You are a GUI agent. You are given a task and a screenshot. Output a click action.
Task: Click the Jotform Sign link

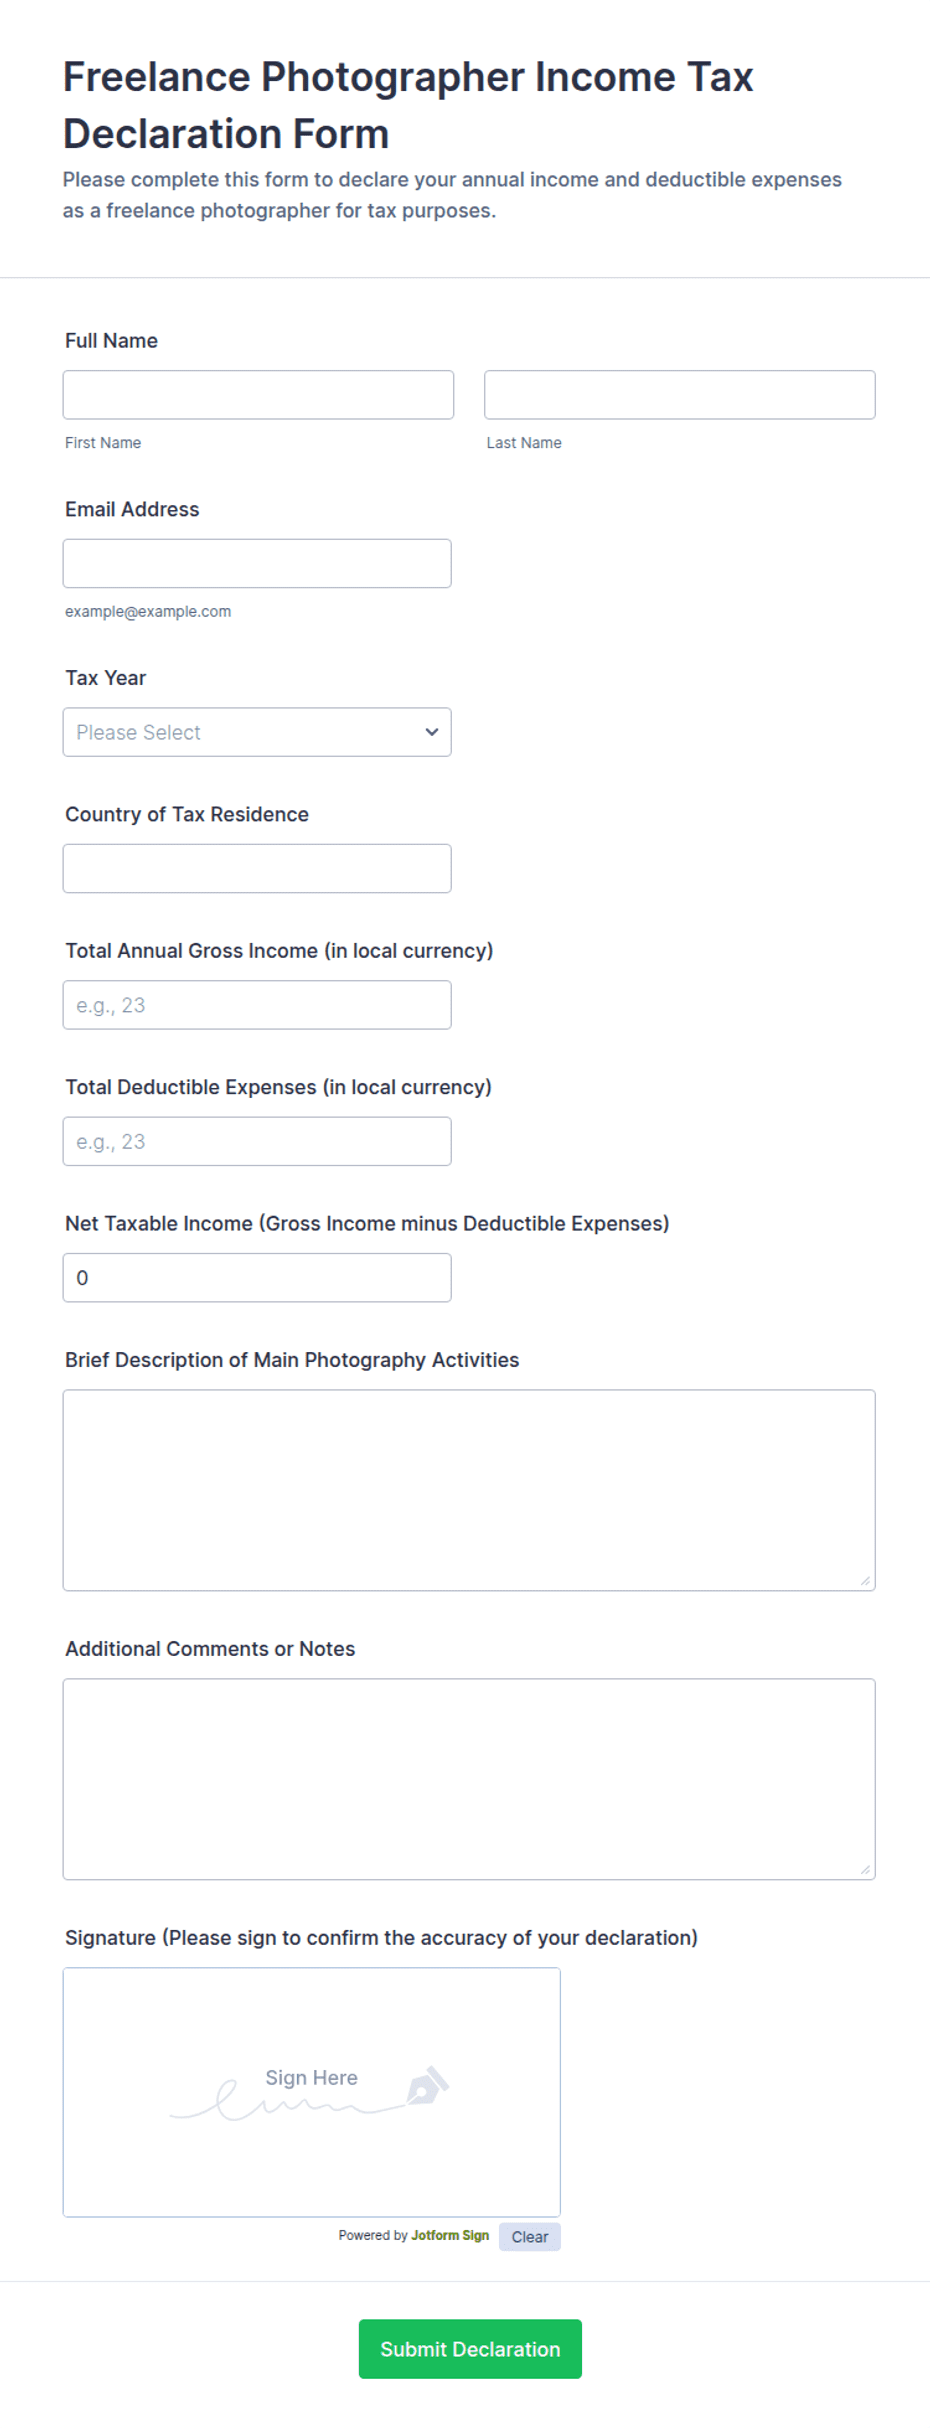coord(450,2235)
